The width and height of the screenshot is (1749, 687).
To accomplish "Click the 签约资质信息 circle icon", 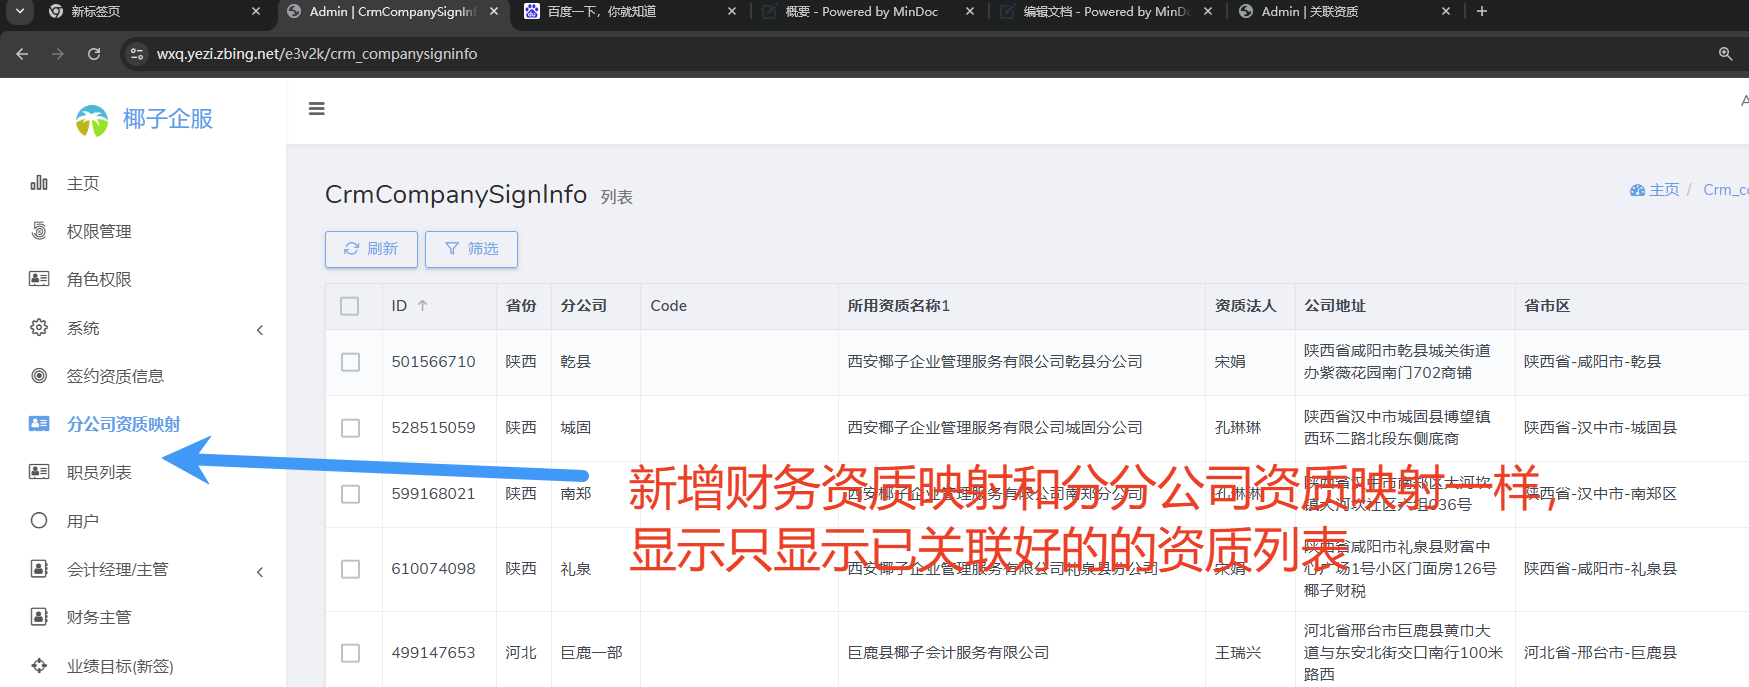I will [39, 376].
